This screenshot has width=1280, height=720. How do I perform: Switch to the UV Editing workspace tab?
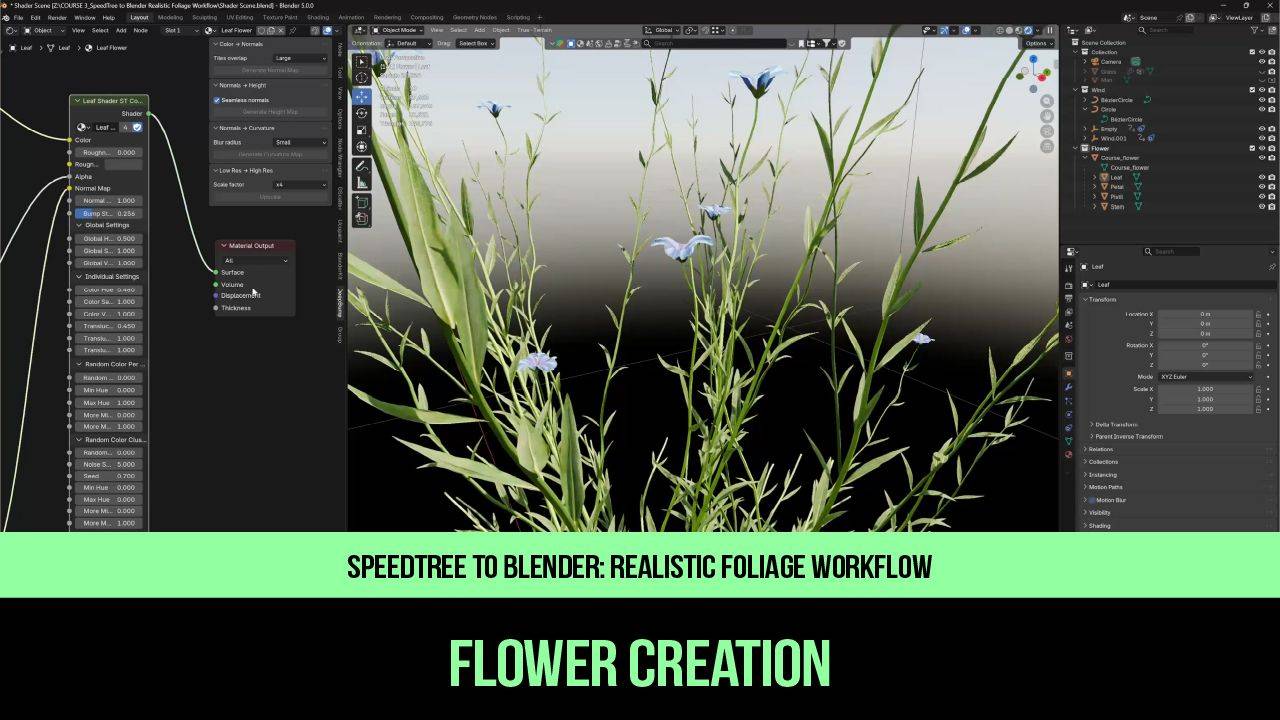[240, 17]
